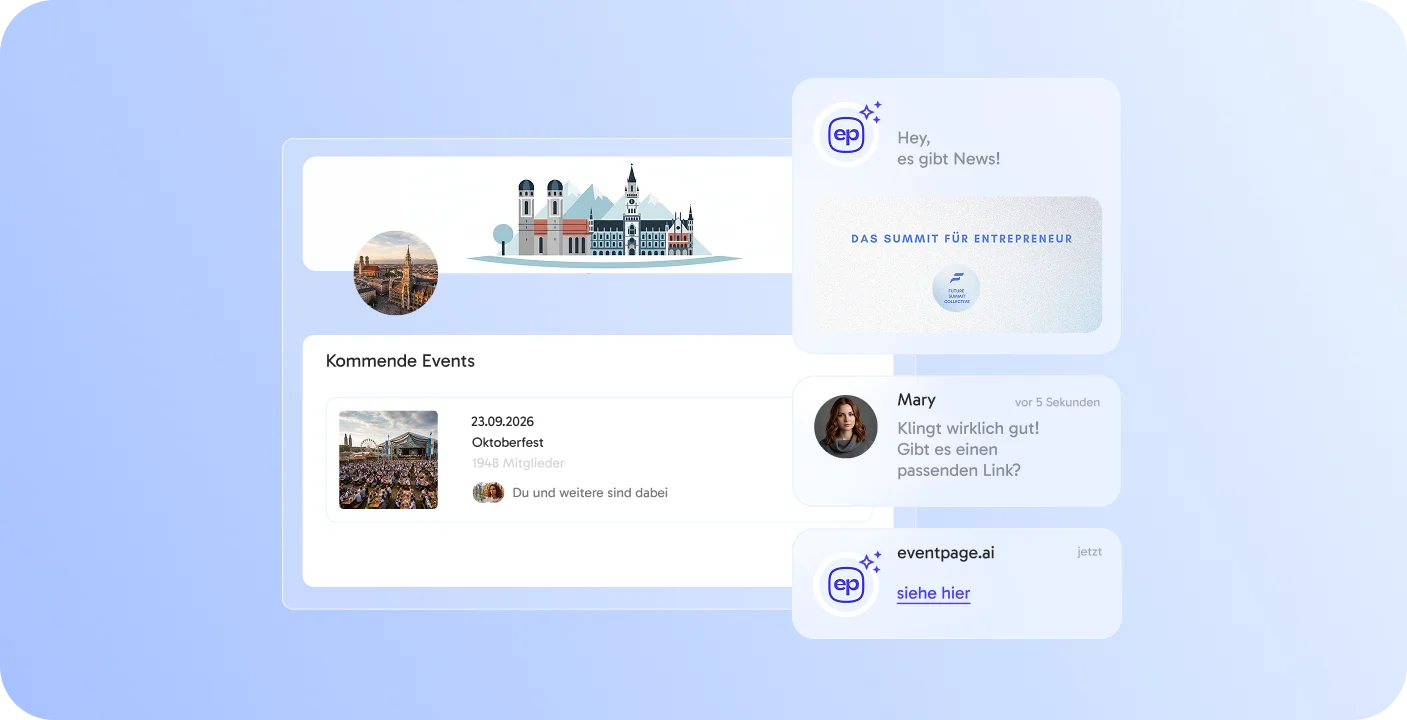The image size is (1407, 720).
Task: Toggle attendance via 'Du und weitere sind dabei'
Action: (590, 492)
